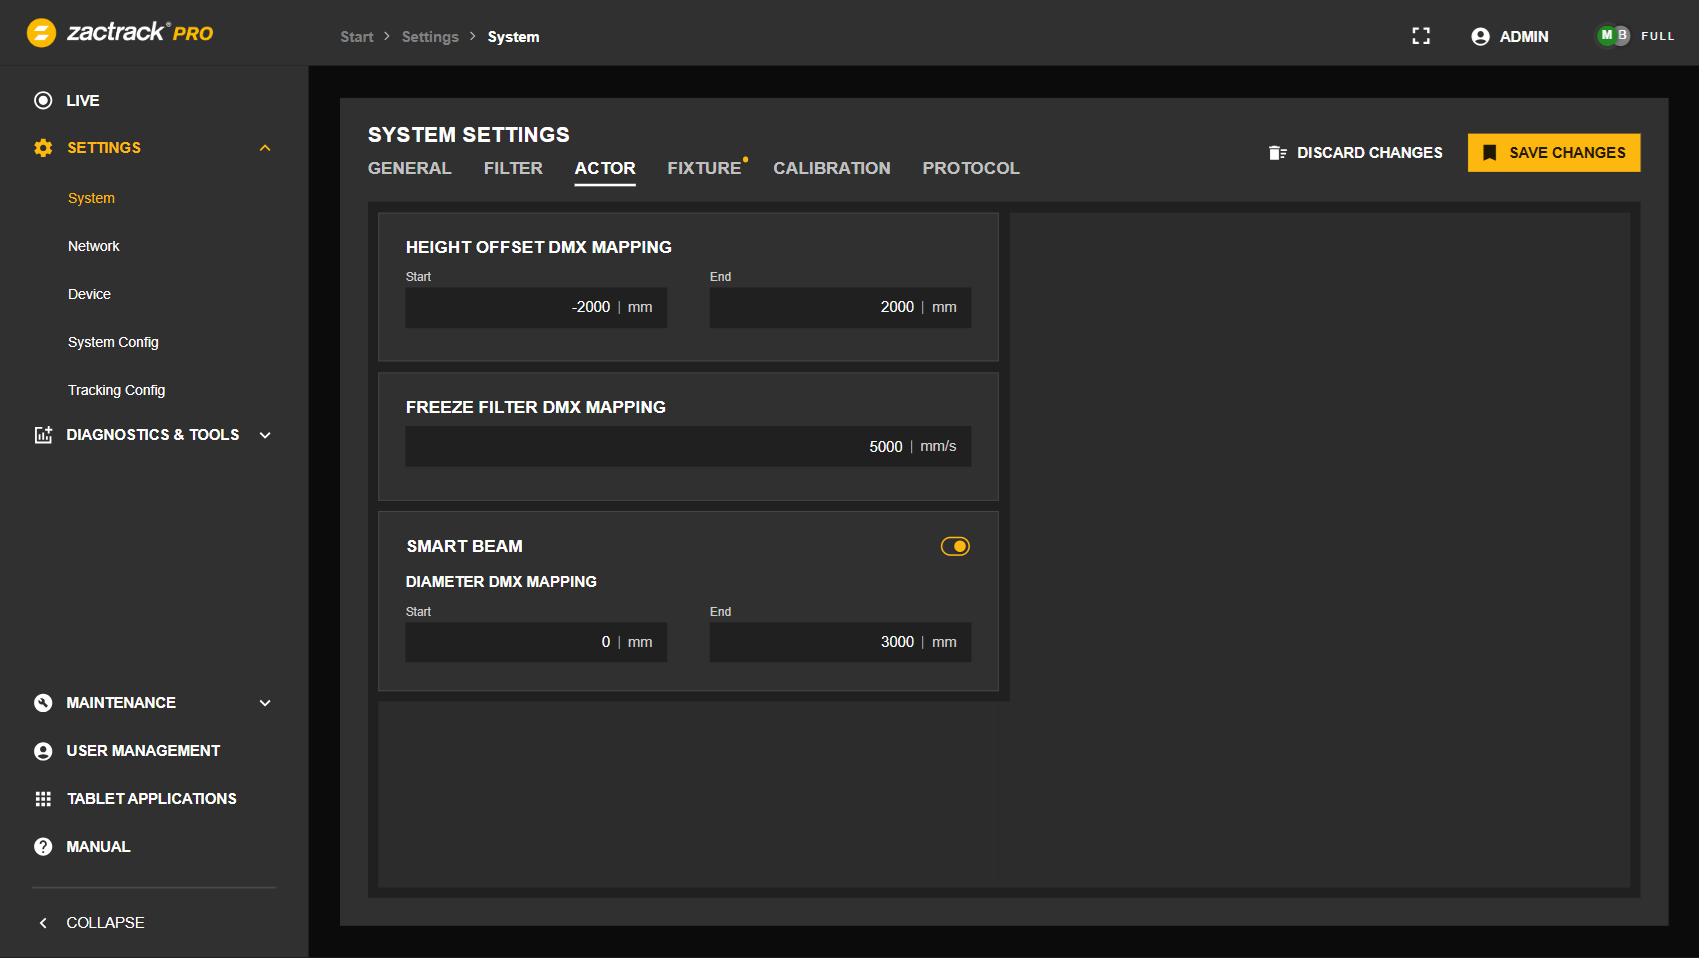Open the Network settings page

94,246
